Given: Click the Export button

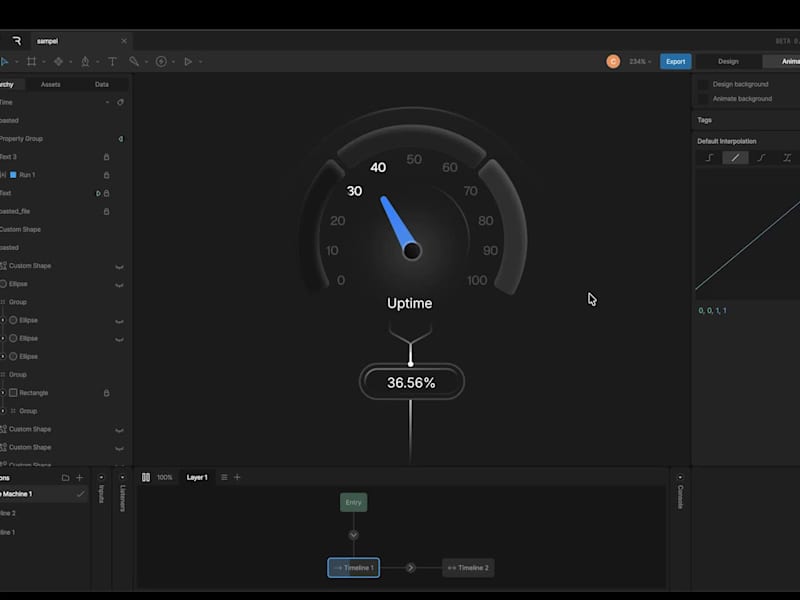Looking at the screenshot, I should (x=674, y=61).
